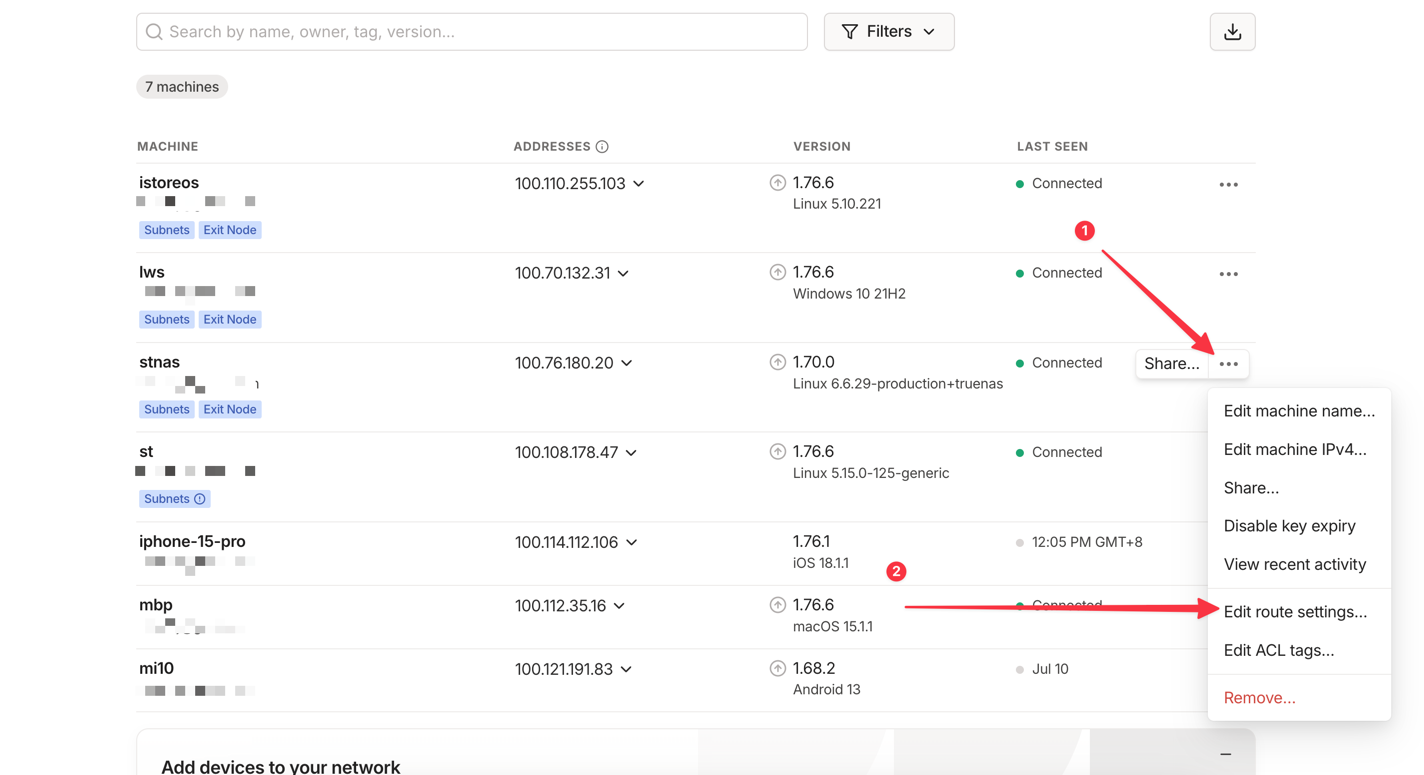1424x775 pixels.
Task: Expand addresses for 100.110.255.103
Action: [x=639, y=184]
